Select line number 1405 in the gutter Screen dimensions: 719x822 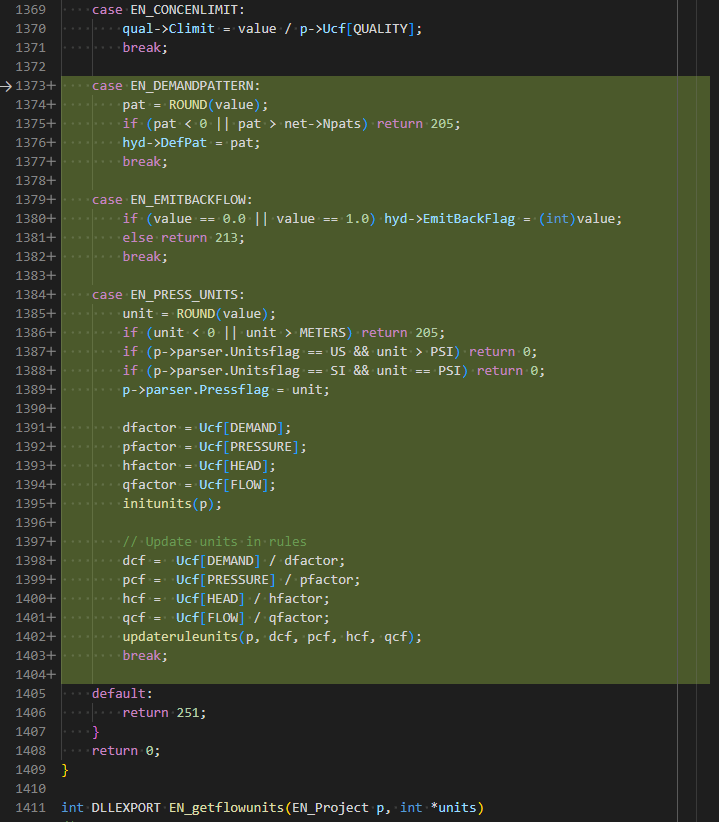(x=31, y=694)
